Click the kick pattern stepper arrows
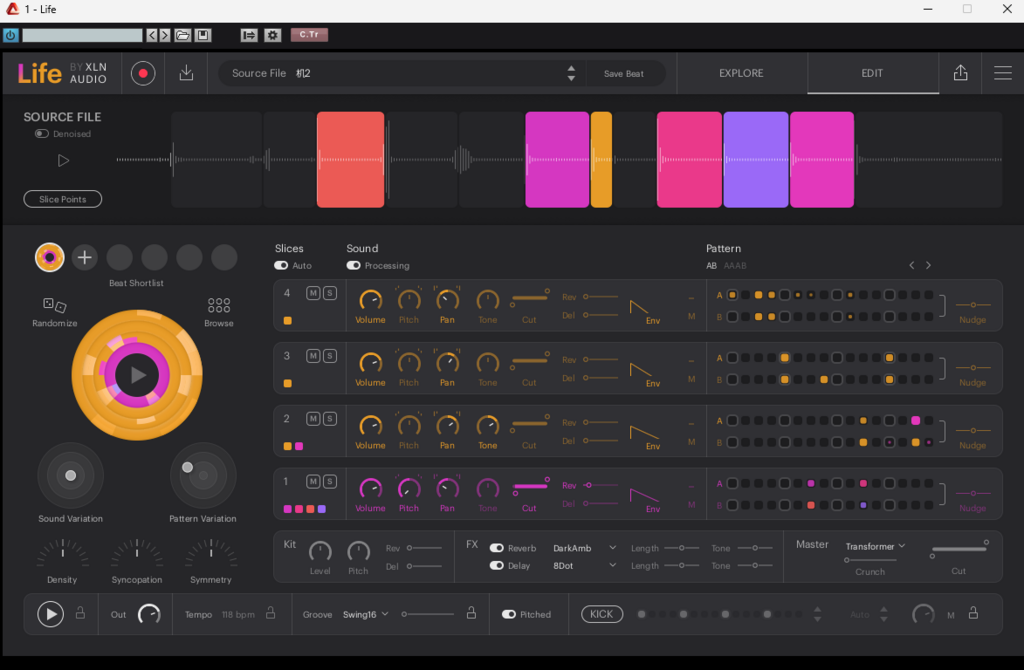 point(817,614)
